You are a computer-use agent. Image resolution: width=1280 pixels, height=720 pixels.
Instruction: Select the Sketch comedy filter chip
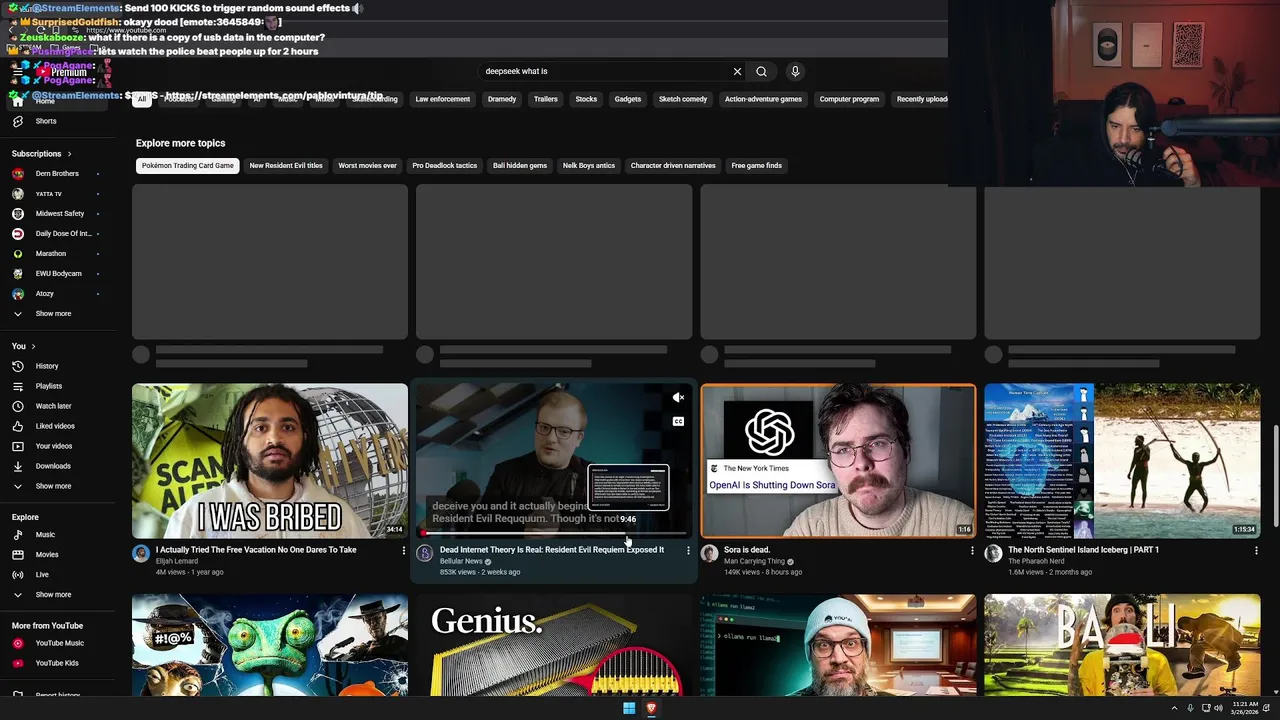[683, 99]
